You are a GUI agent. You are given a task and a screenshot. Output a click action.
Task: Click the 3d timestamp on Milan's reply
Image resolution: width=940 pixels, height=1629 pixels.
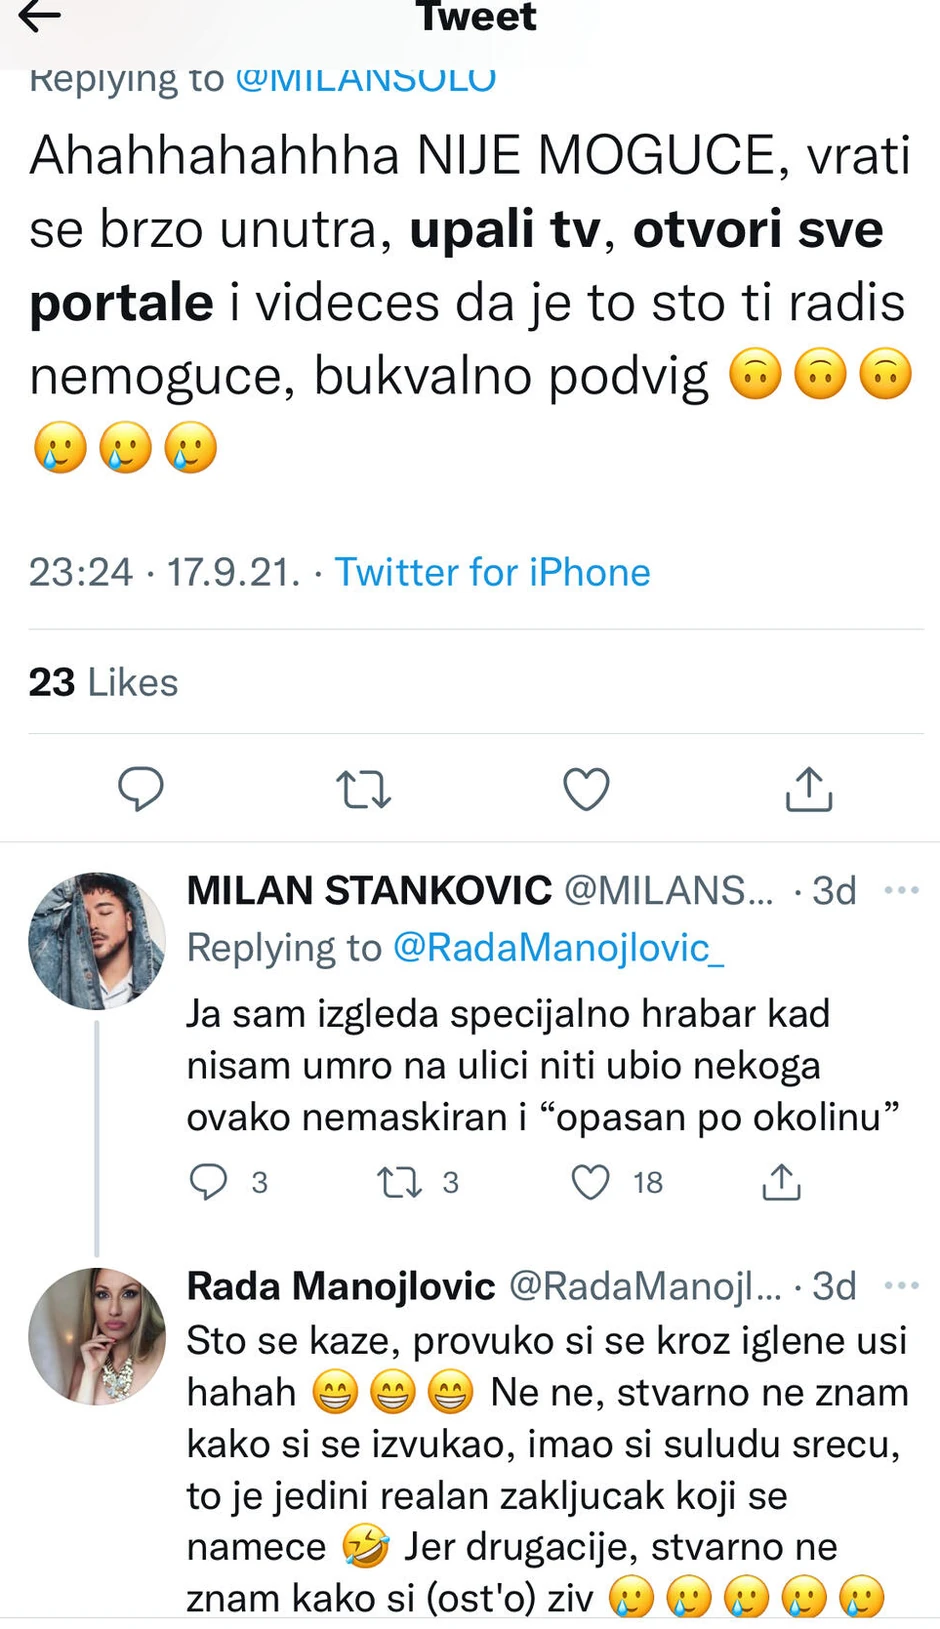pos(836,889)
